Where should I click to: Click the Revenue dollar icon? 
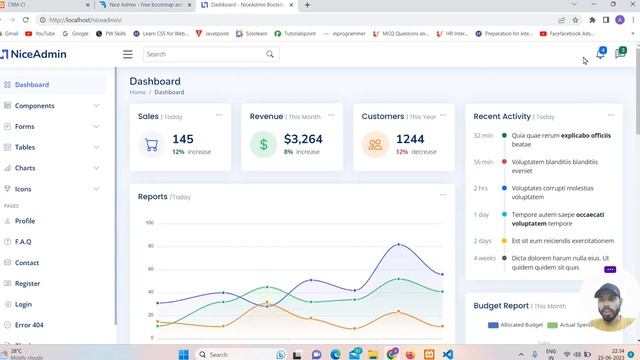point(264,144)
